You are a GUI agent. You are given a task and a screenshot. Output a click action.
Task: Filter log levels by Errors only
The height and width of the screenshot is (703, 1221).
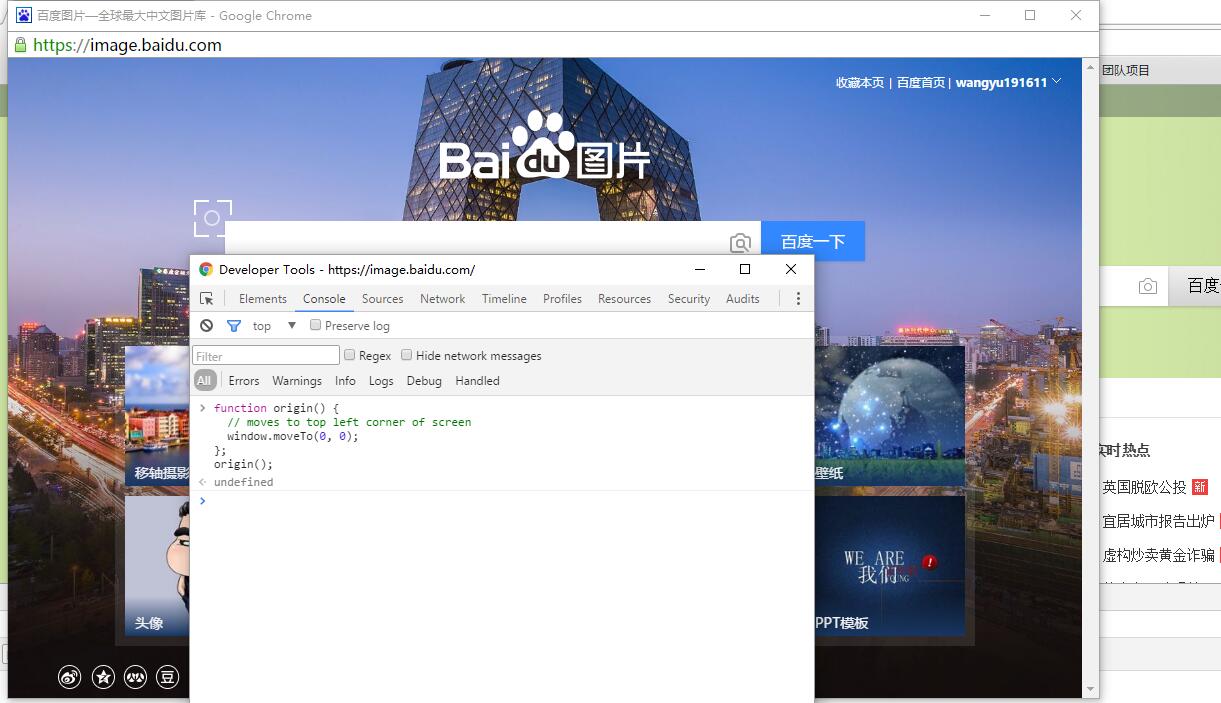pyautogui.click(x=244, y=380)
